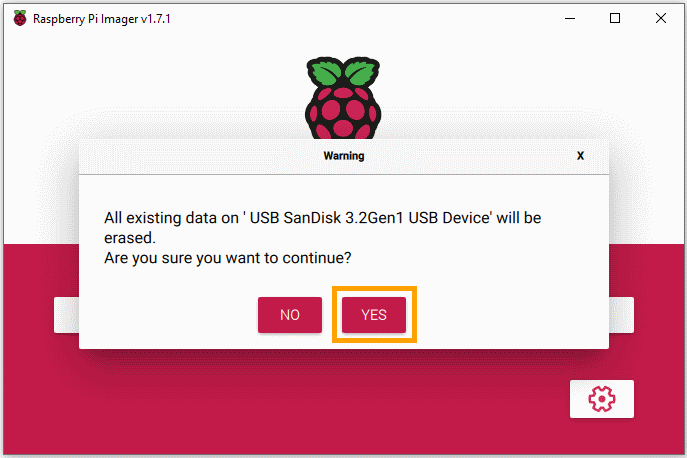This screenshot has width=687, height=458.
Task: Click the gray Warning dialog header bar
Action: [x=344, y=156]
